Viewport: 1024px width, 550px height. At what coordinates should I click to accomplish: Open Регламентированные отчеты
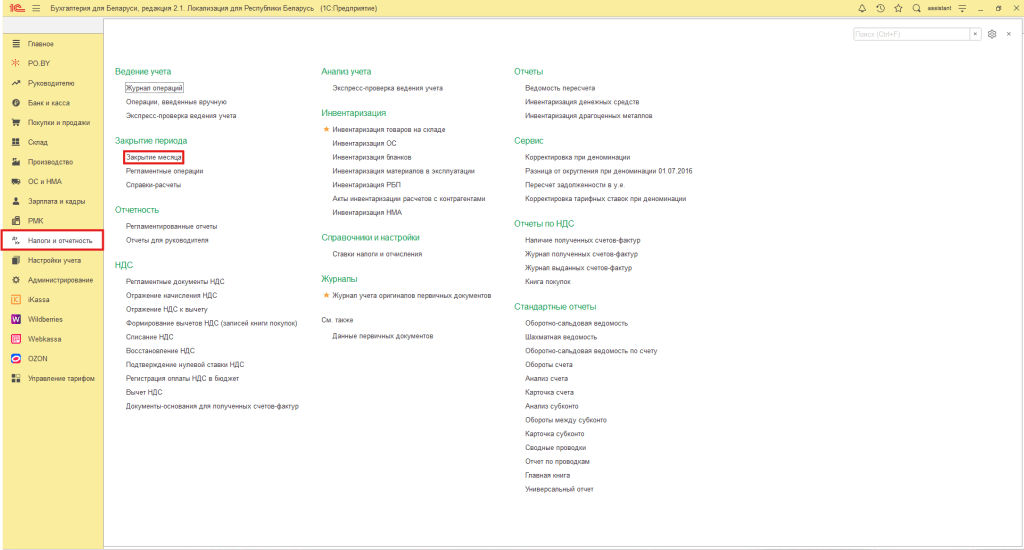click(x=172, y=226)
